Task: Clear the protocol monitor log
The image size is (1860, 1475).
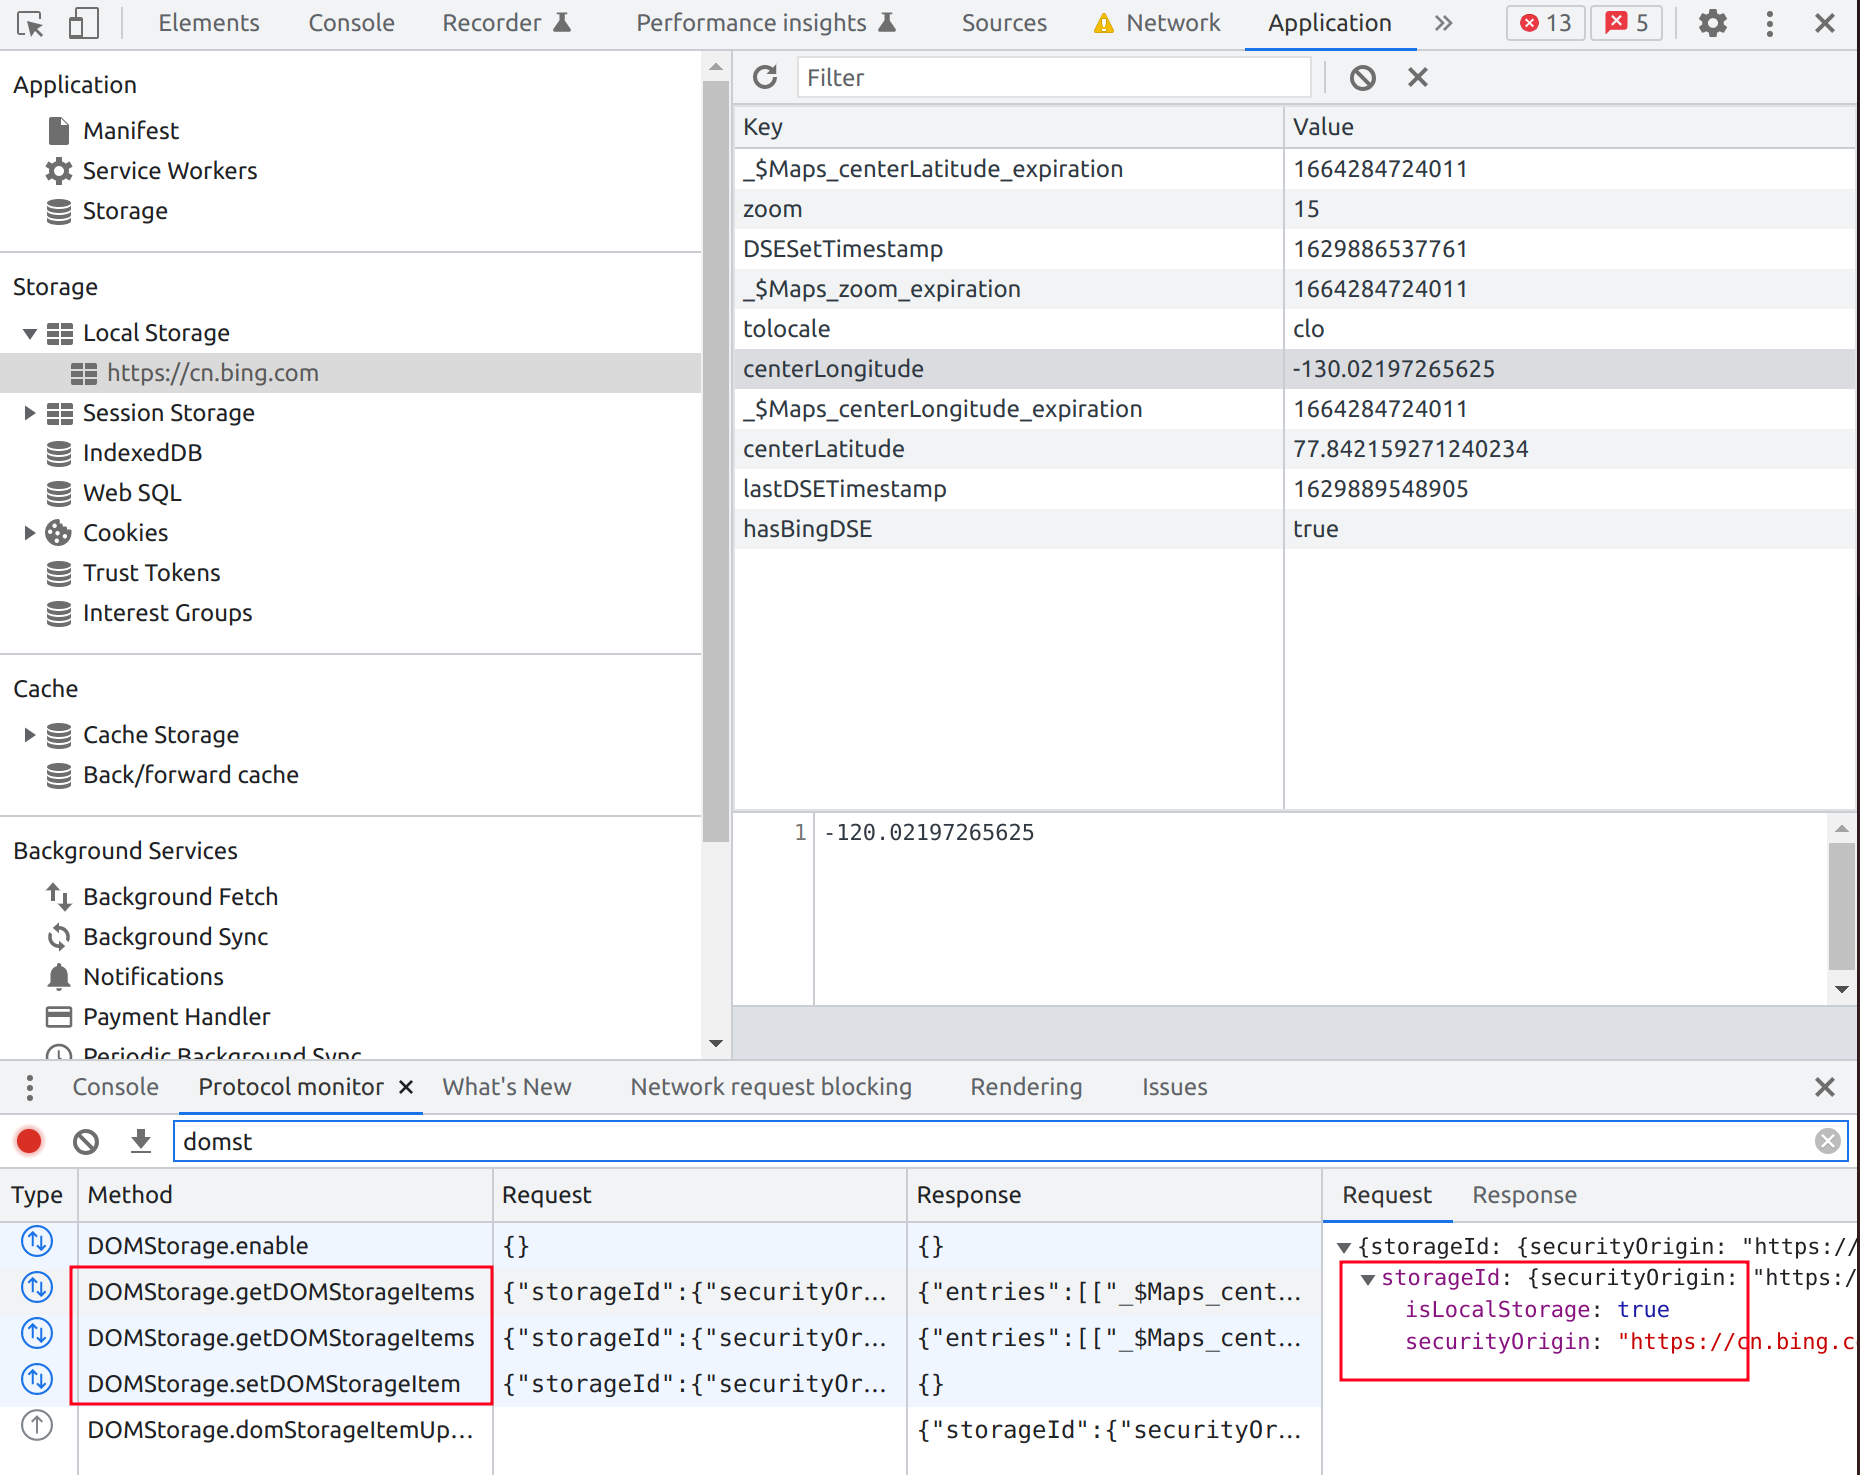Action: 85,1141
